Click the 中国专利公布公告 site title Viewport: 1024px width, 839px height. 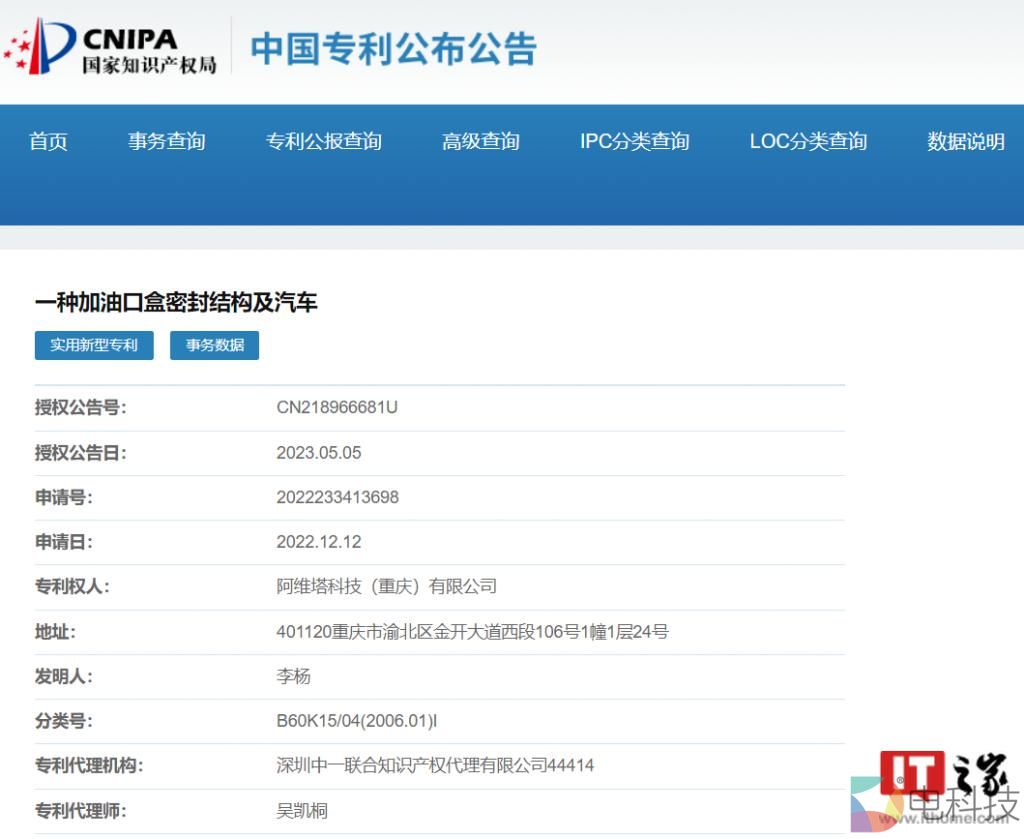pos(393,48)
